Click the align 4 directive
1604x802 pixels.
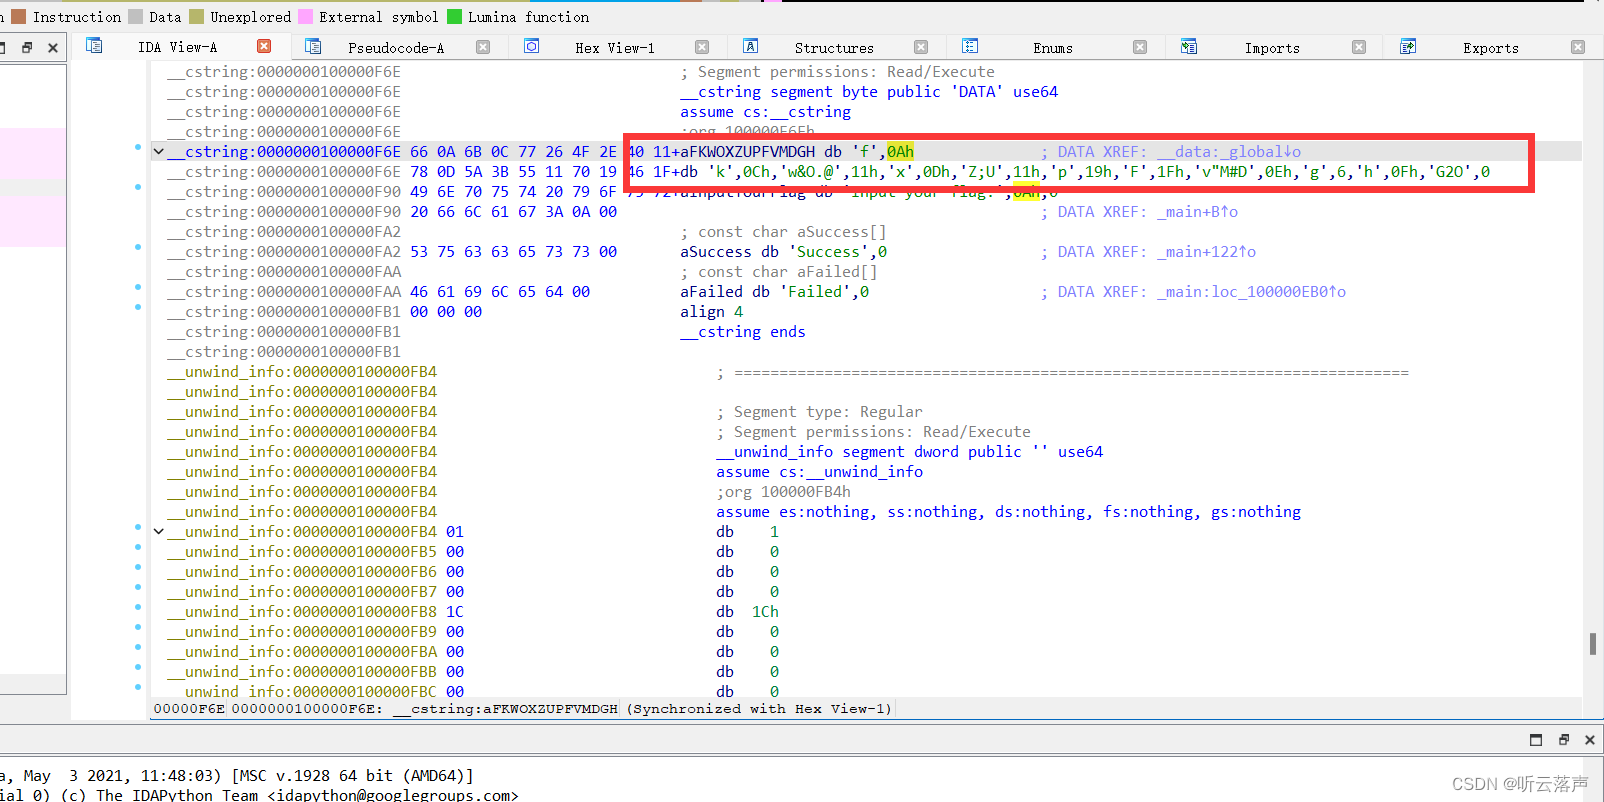click(x=711, y=312)
